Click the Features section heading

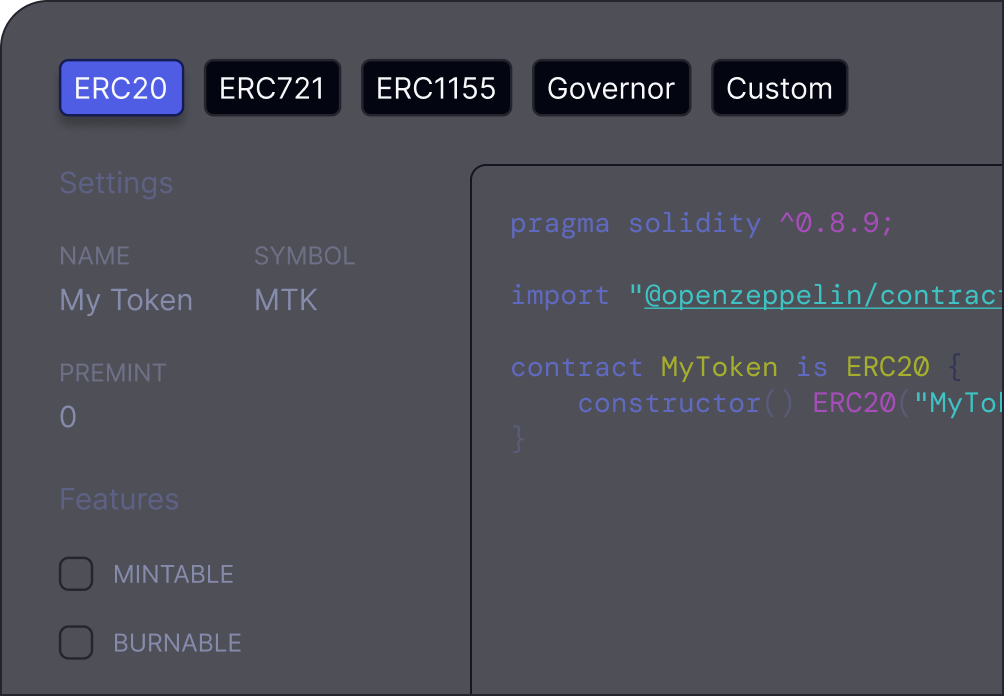(x=119, y=499)
